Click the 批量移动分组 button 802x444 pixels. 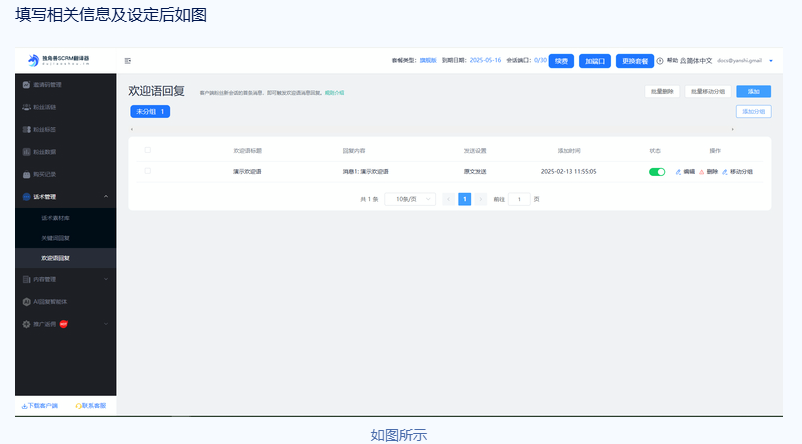tap(708, 92)
